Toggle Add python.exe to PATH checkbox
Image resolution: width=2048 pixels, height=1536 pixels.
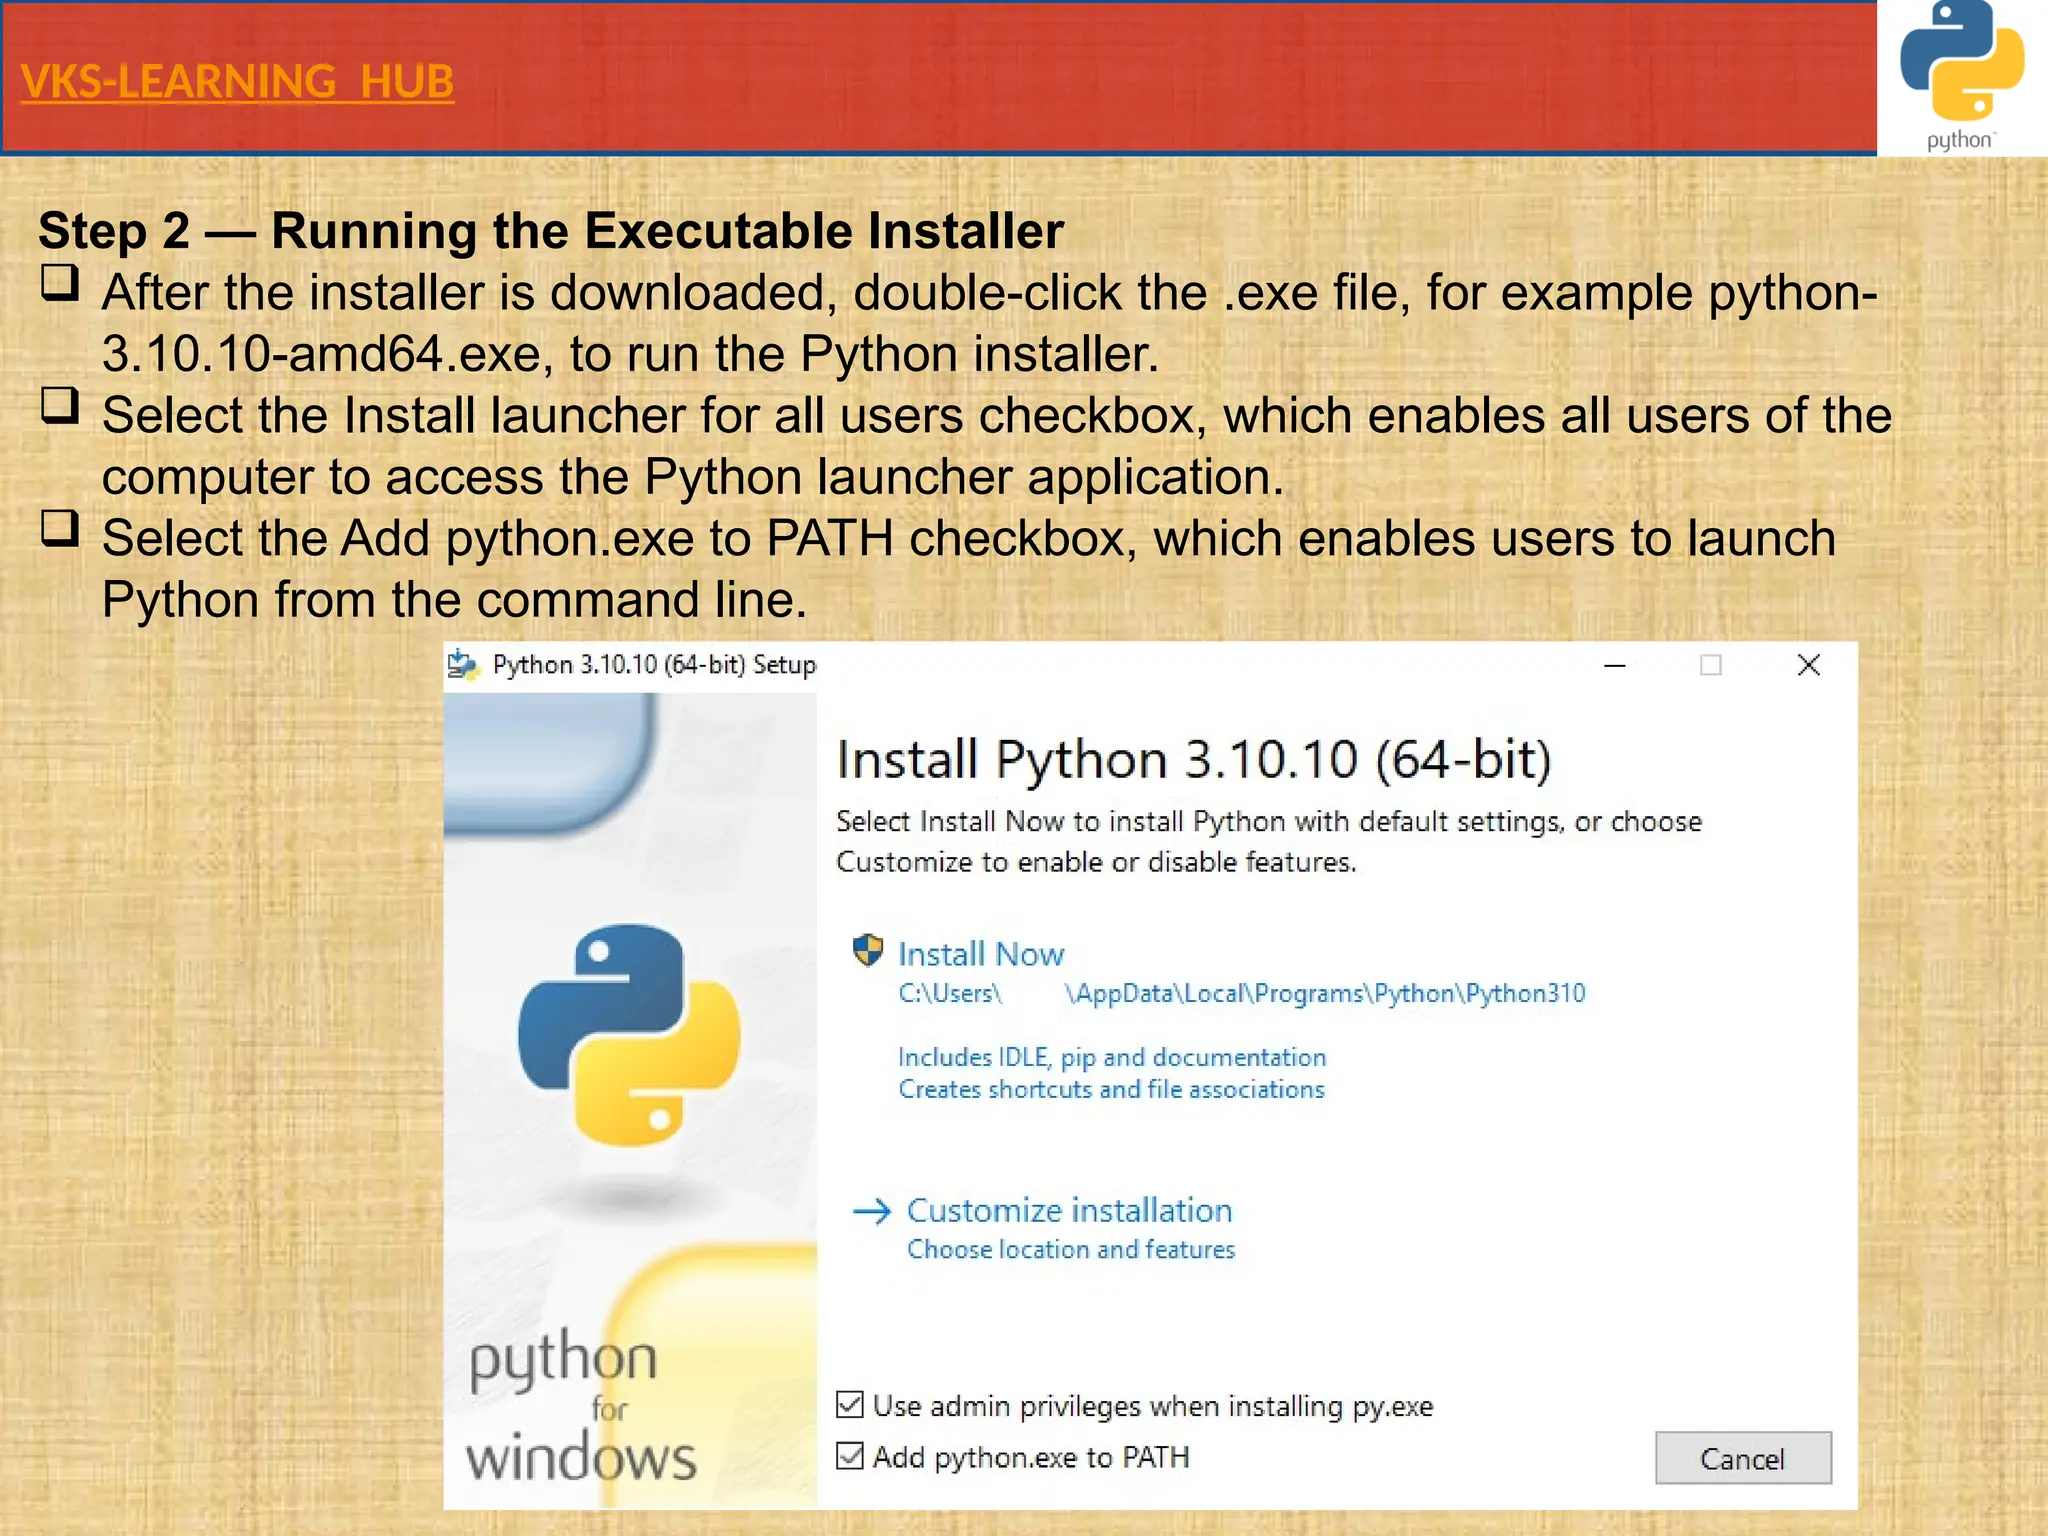[850, 1456]
